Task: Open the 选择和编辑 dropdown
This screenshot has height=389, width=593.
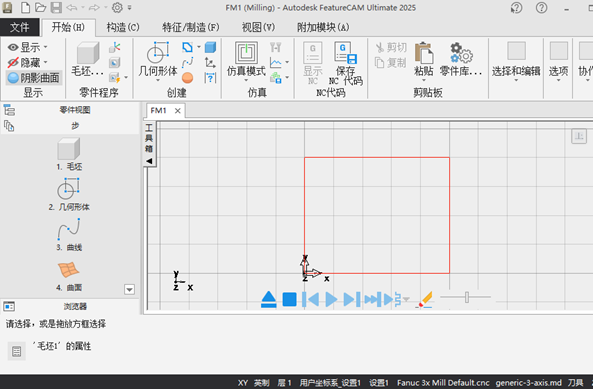Action: [x=516, y=61]
